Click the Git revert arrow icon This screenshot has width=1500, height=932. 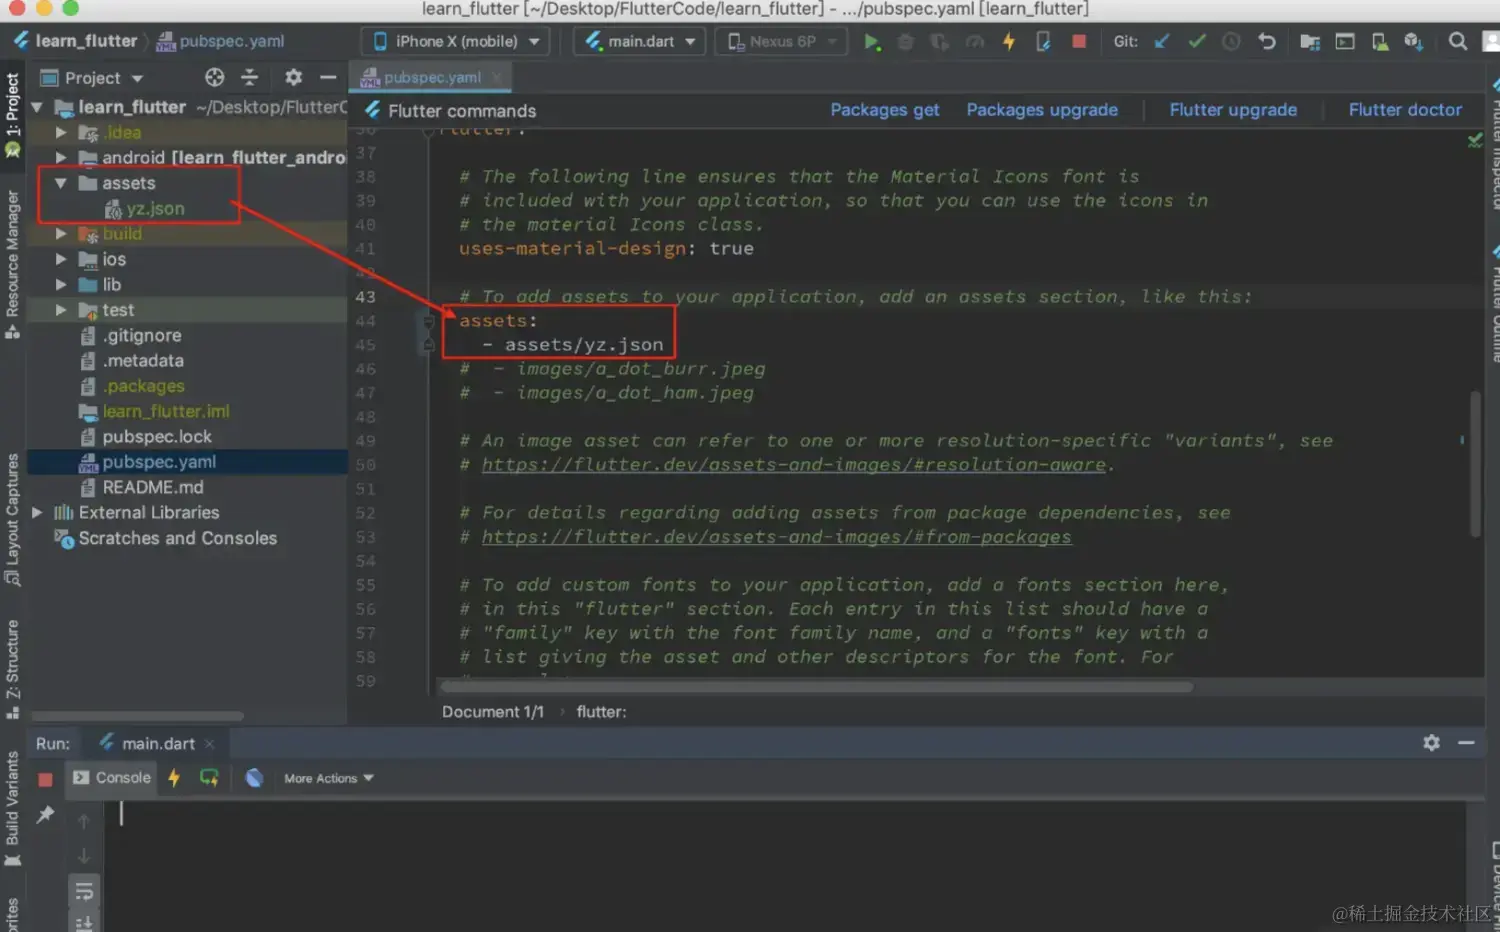click(1267, 42)
